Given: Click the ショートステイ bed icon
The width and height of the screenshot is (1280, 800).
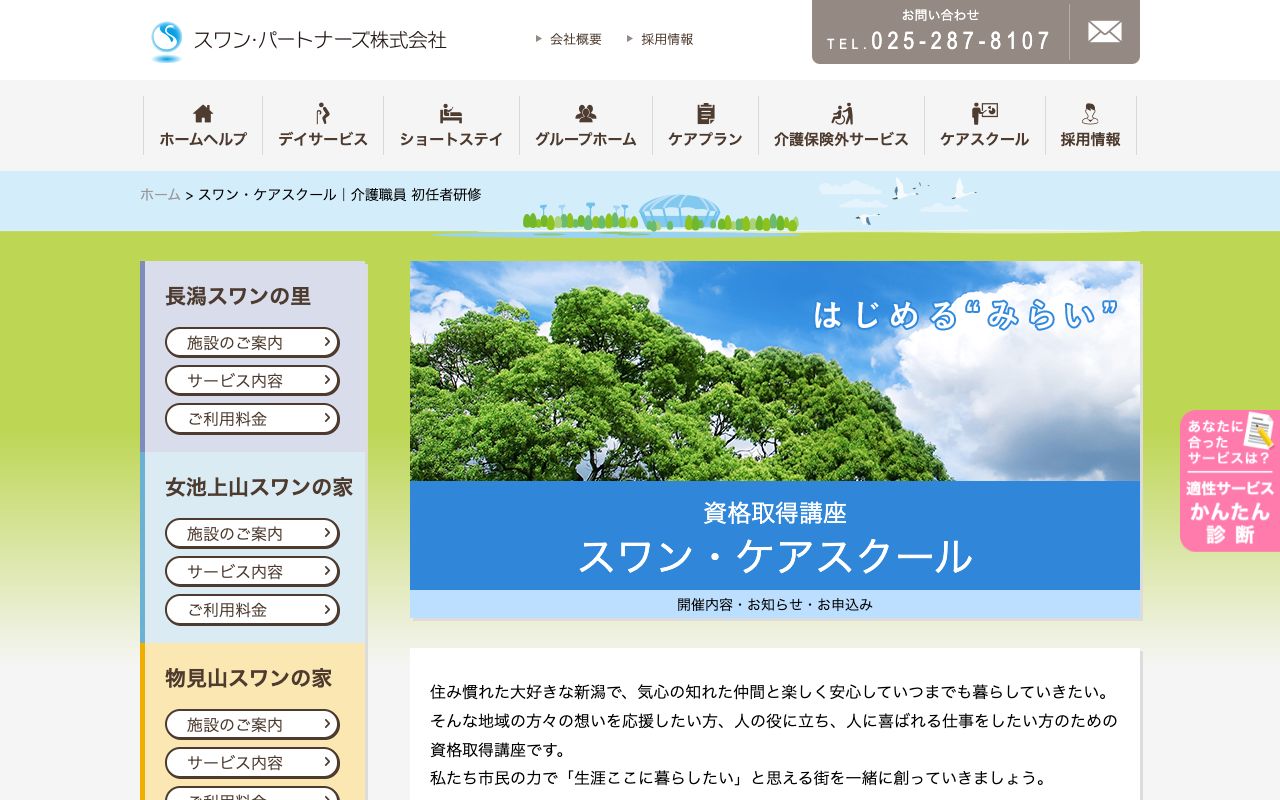Looking at the screenshot, I should point(450,112).
